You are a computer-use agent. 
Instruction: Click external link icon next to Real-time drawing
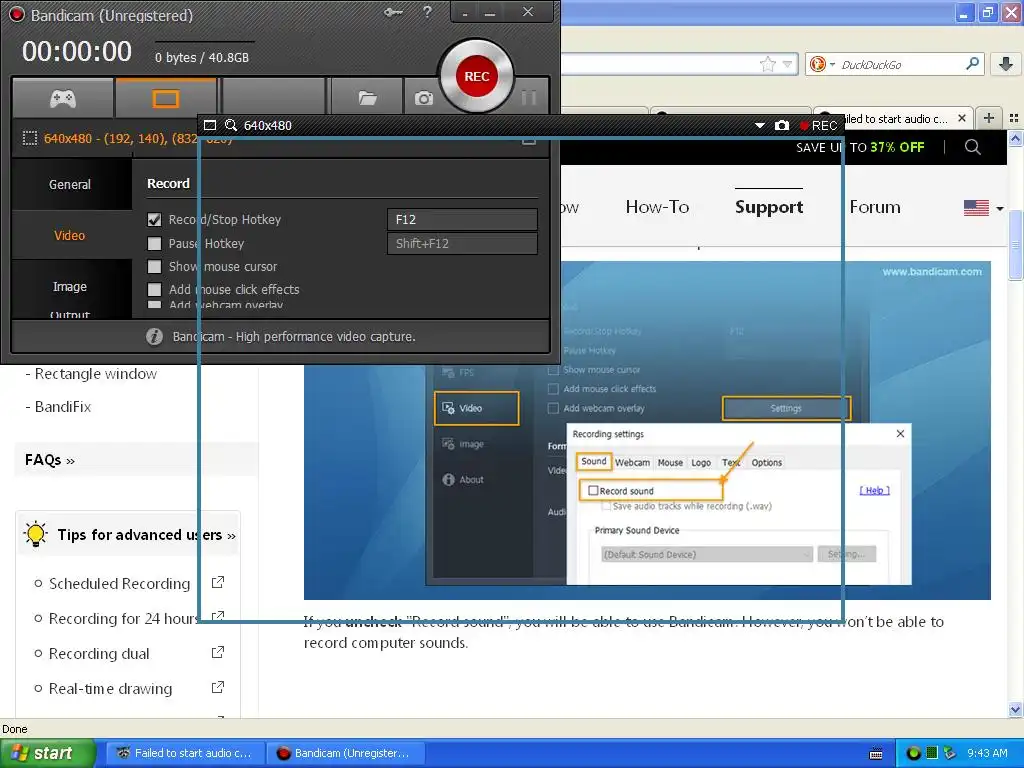(x=218, y=687)
